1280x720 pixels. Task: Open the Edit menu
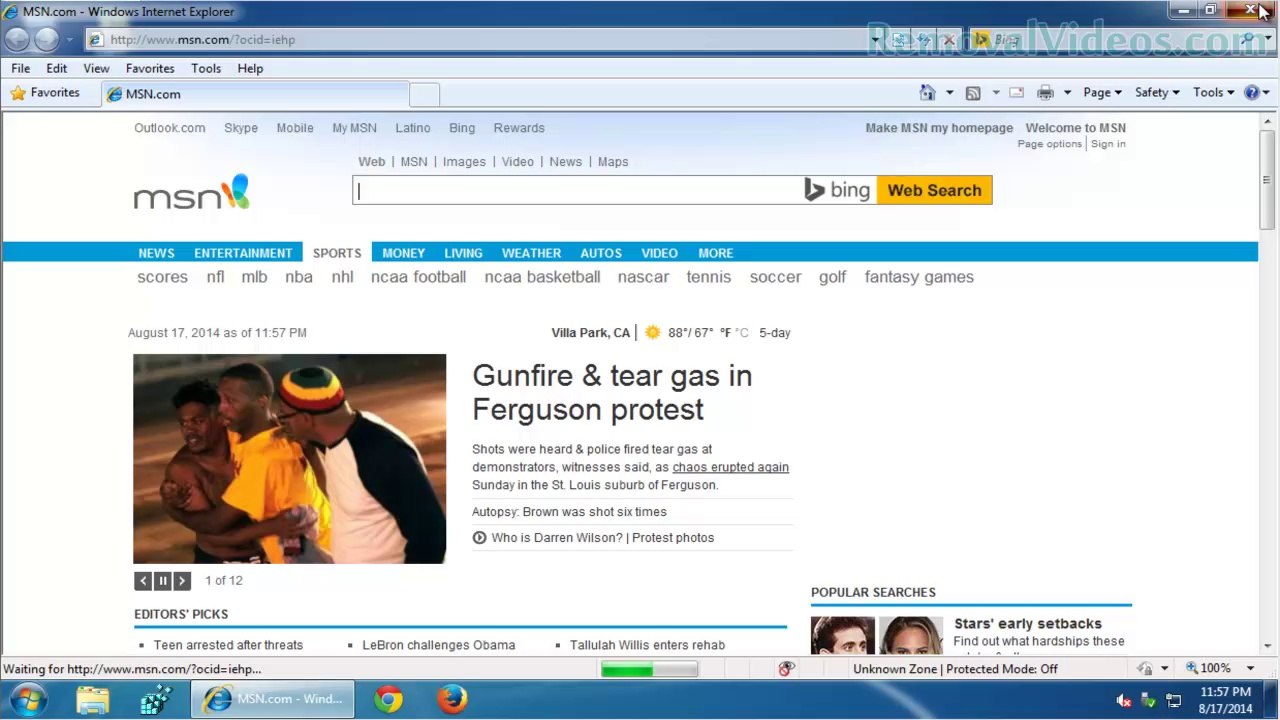(56, 68)
